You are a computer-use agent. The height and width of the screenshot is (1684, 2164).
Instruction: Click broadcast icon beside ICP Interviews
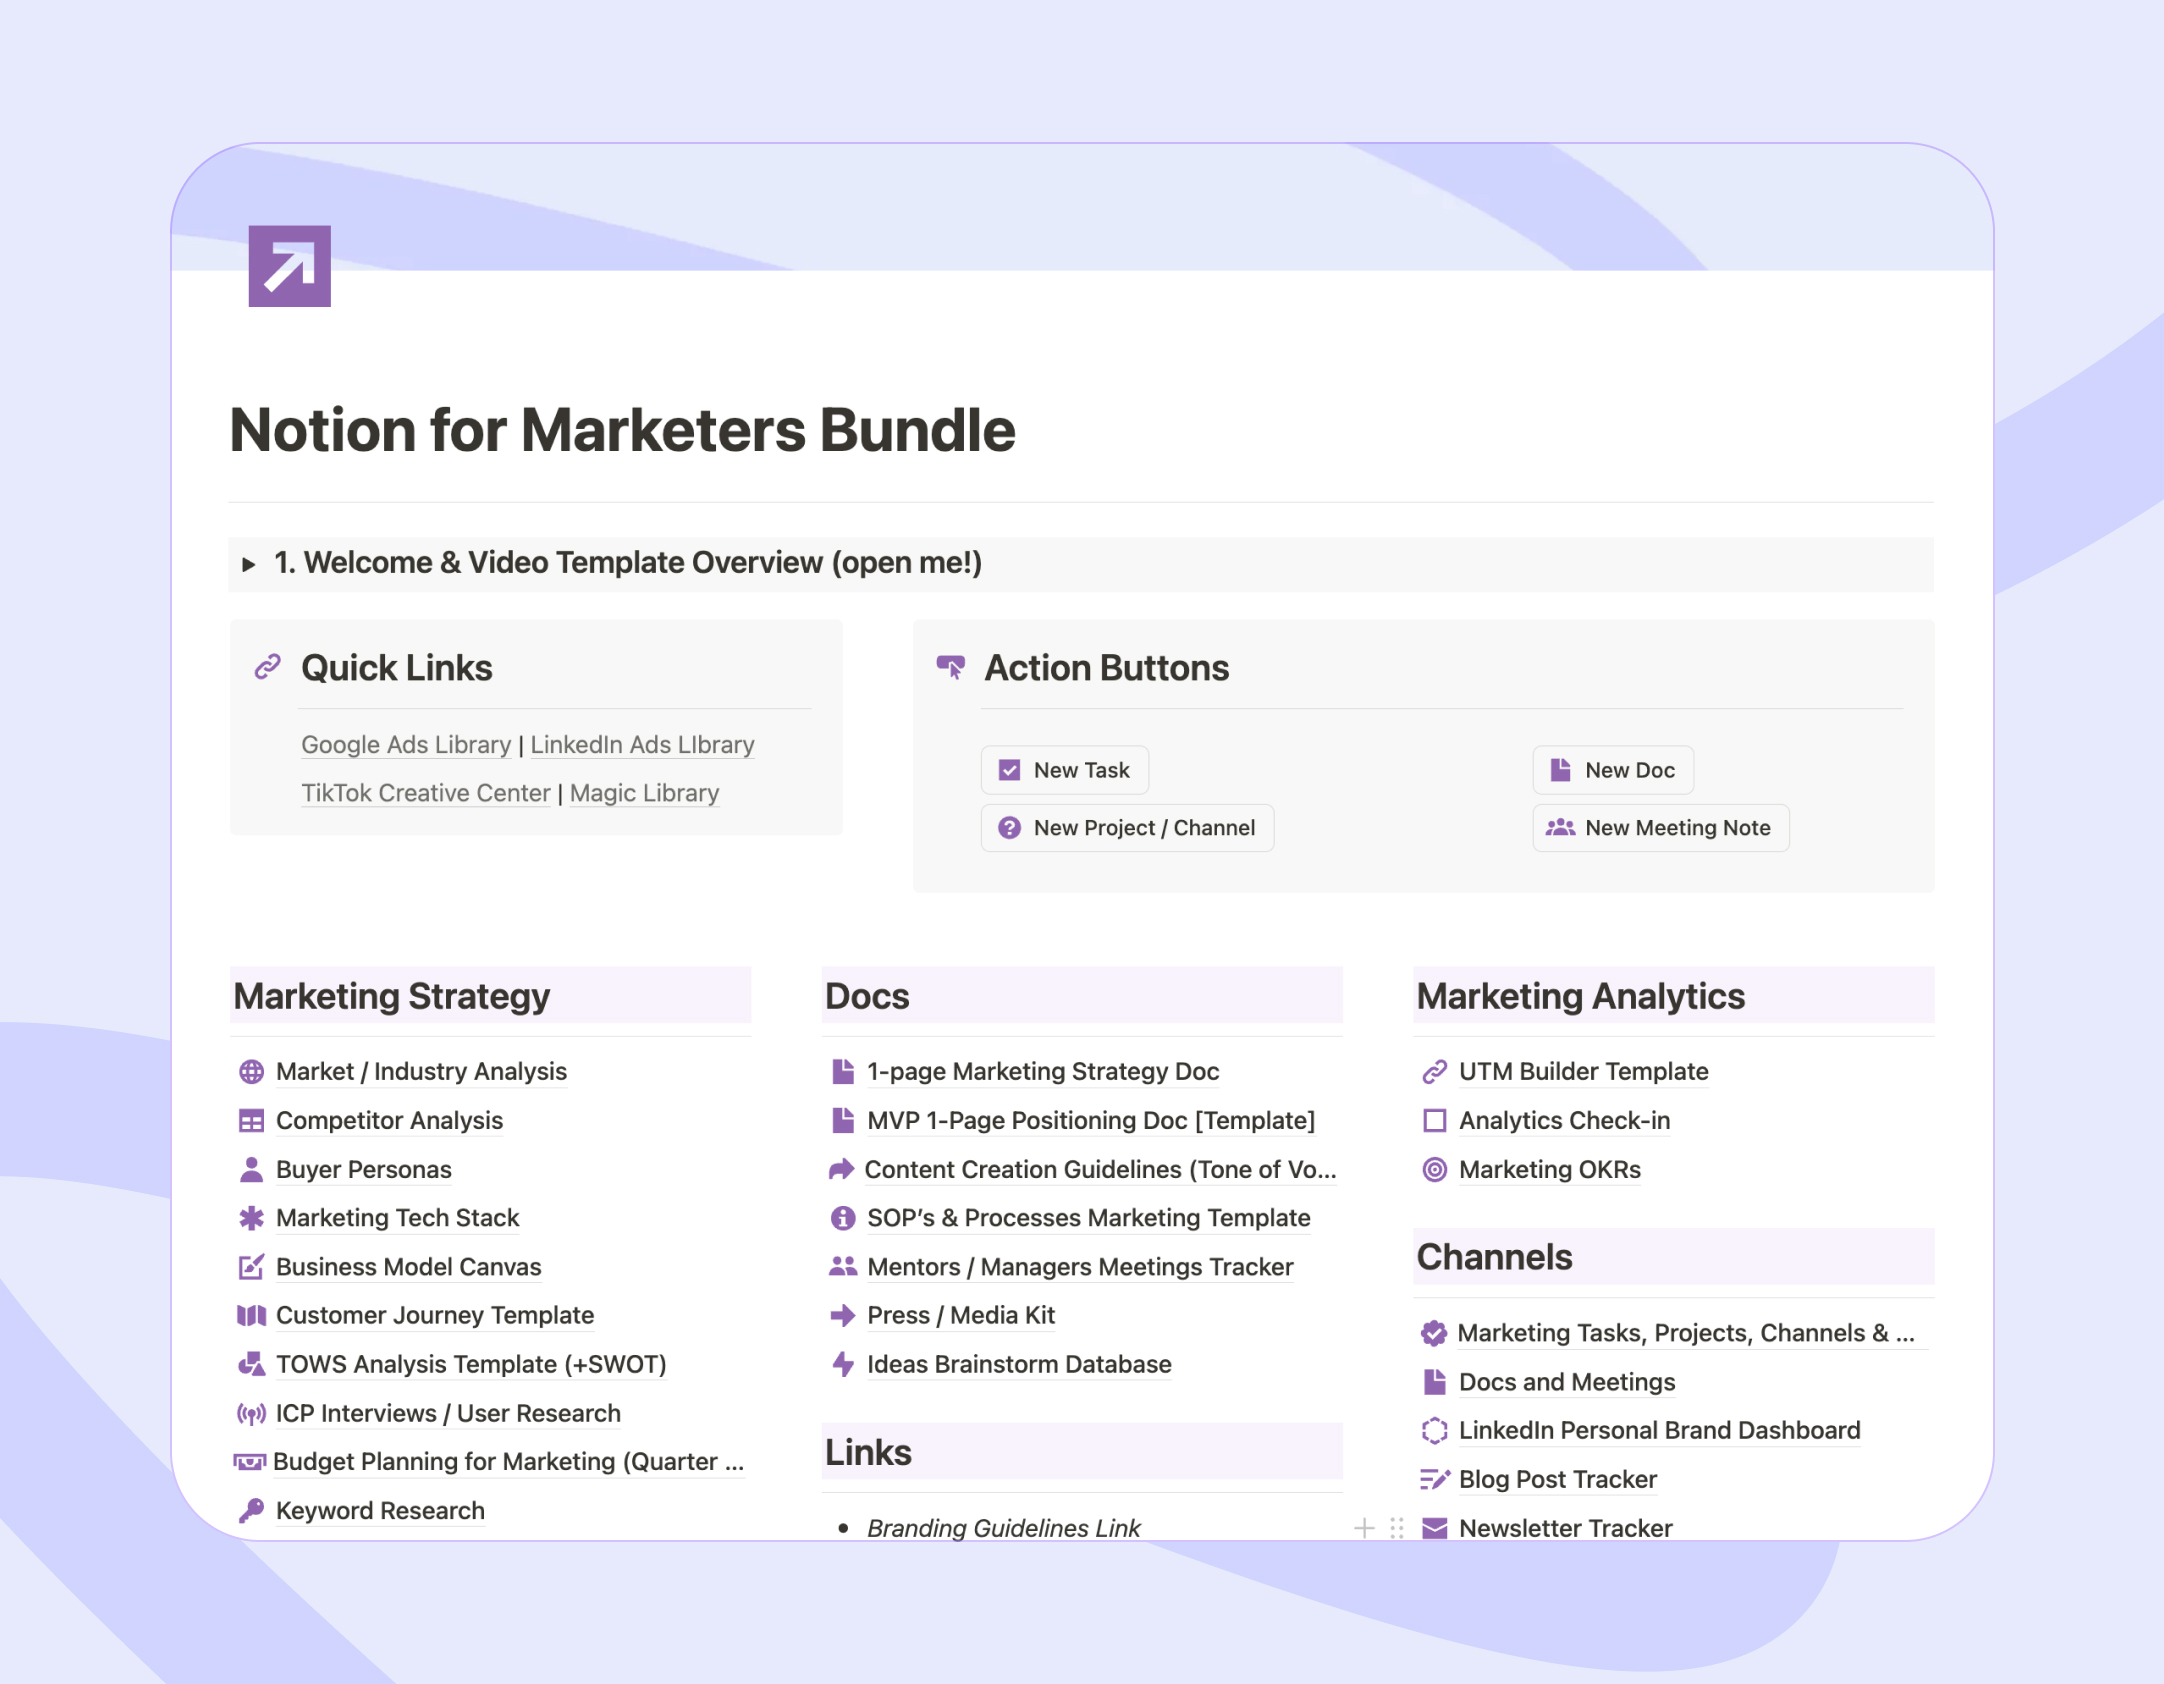(251, 1413)
